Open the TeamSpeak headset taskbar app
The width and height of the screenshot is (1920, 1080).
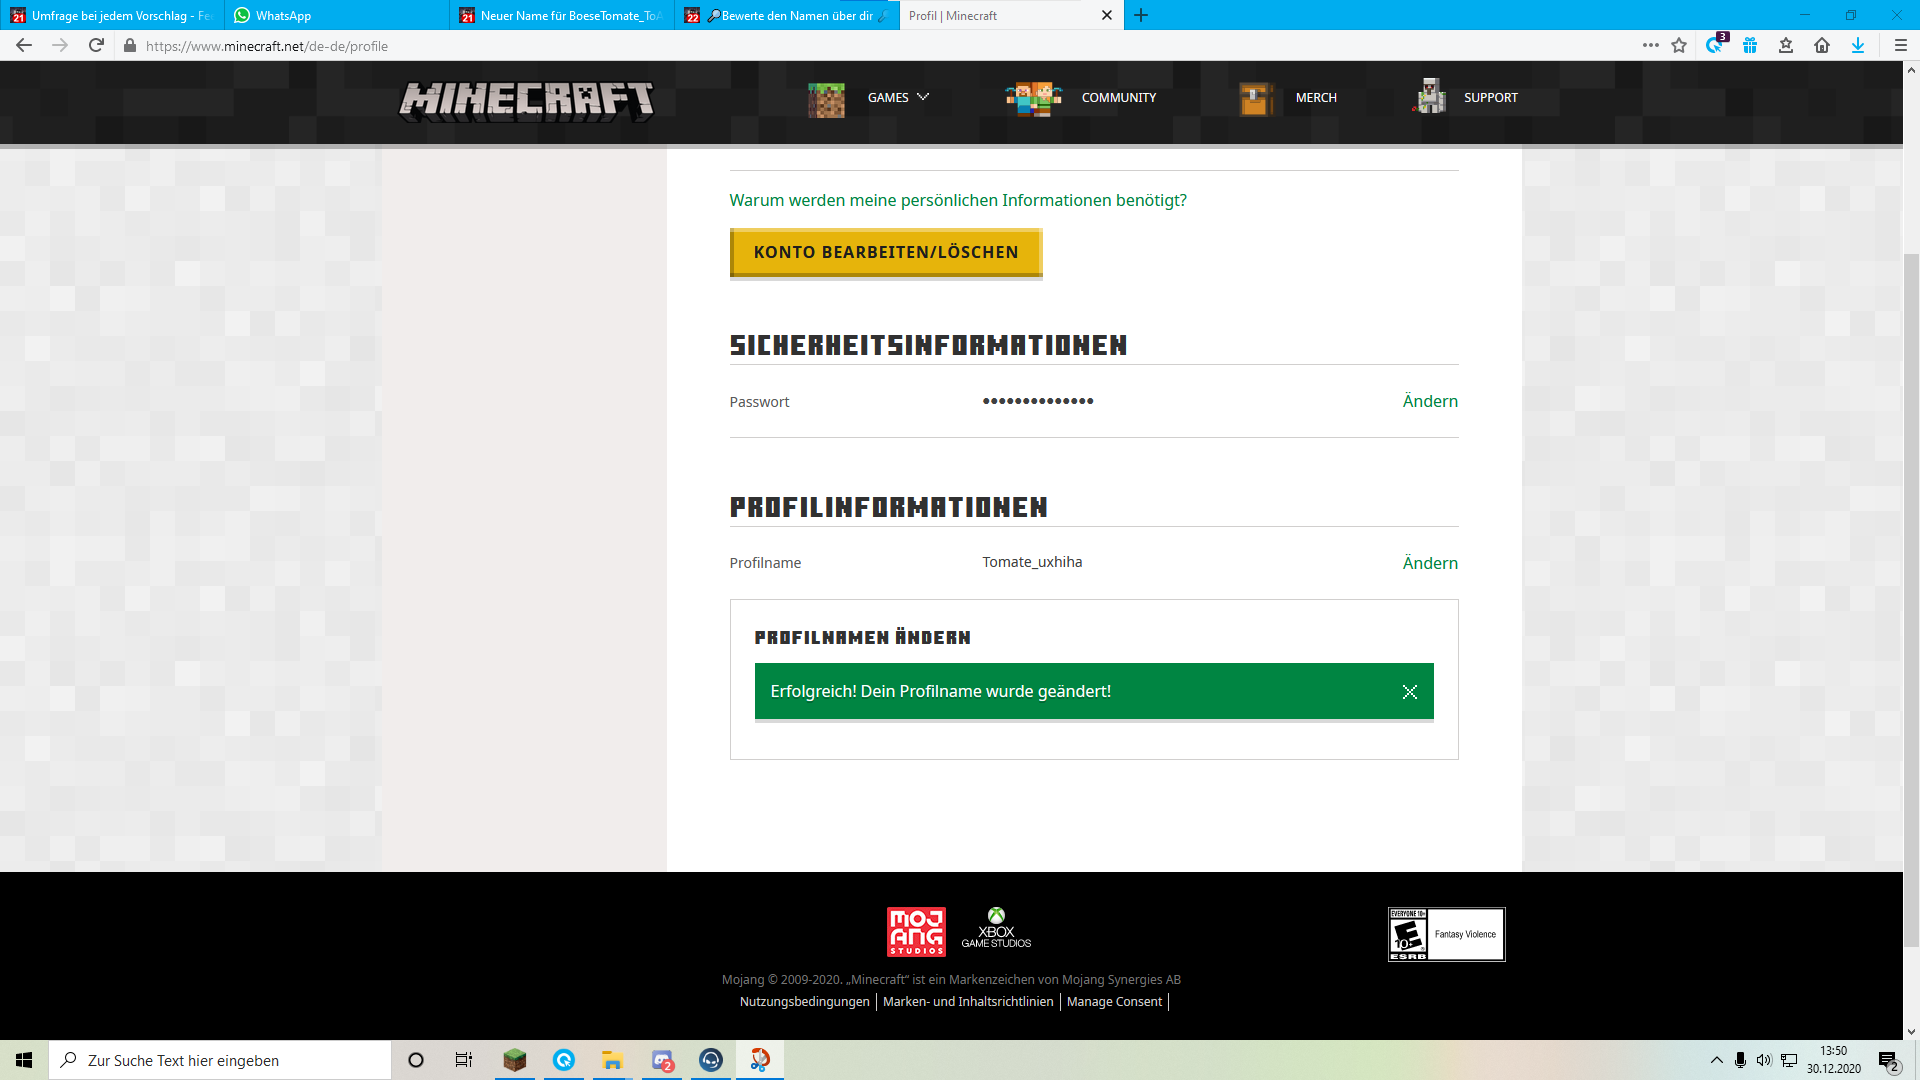pyautogui.click(x=711, y=1060)
